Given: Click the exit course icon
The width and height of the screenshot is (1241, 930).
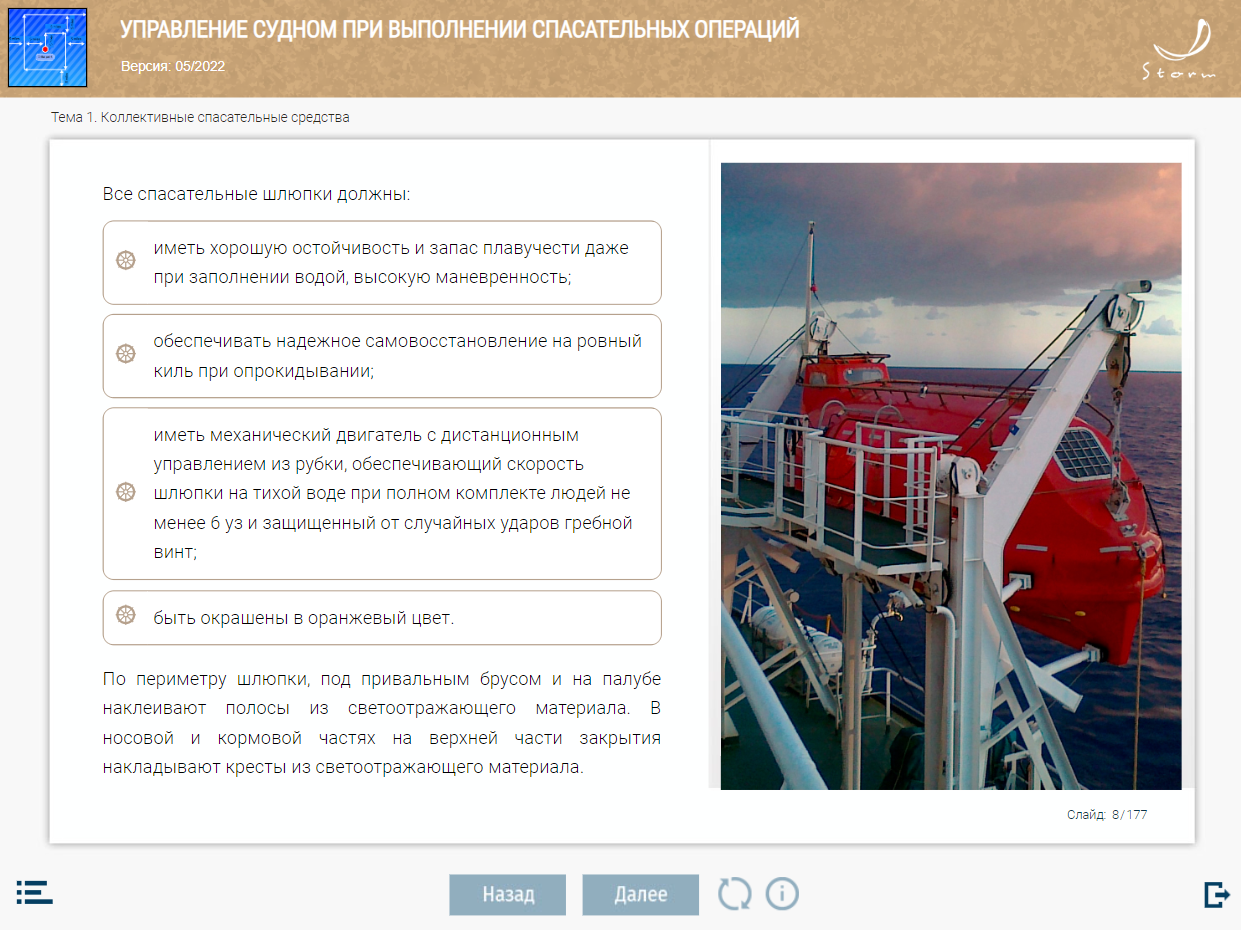Looking at the screenshot, I should (x=1217, y=894).
